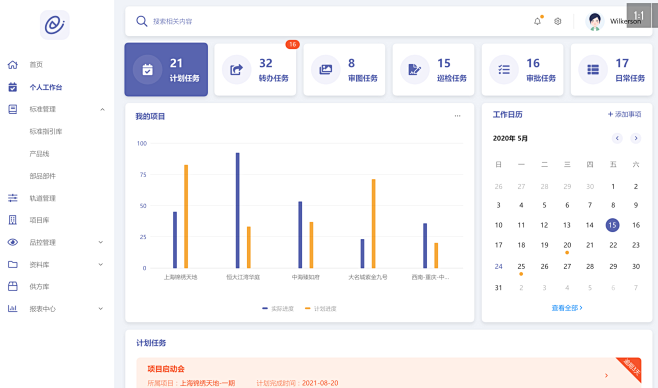Toggle 计划进度 legend series
Viewport: 658px width, 388px height.
click(x=321, y=309)
